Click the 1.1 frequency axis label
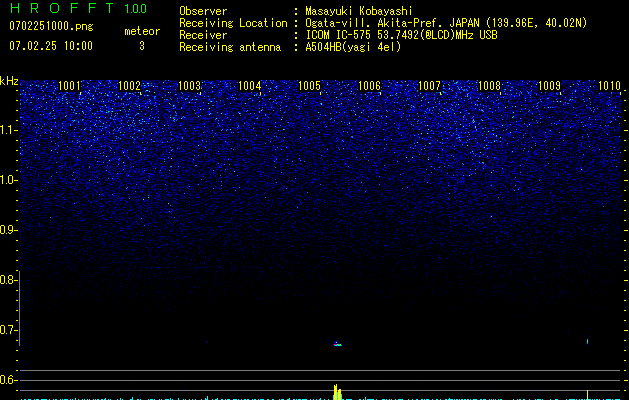The image size is (629, 400). (x=8, y=130)
